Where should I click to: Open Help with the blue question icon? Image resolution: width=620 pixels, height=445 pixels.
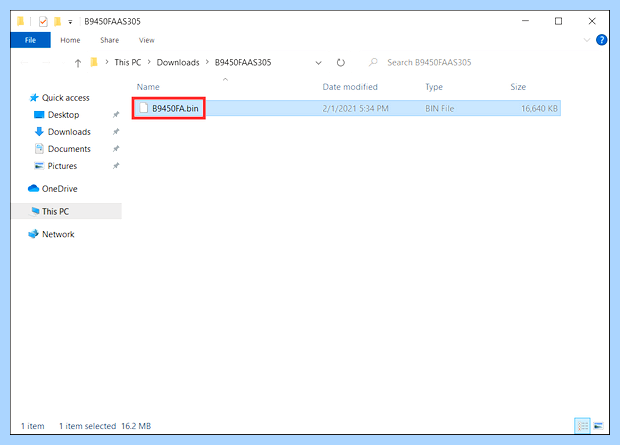[x=601, y=40]
